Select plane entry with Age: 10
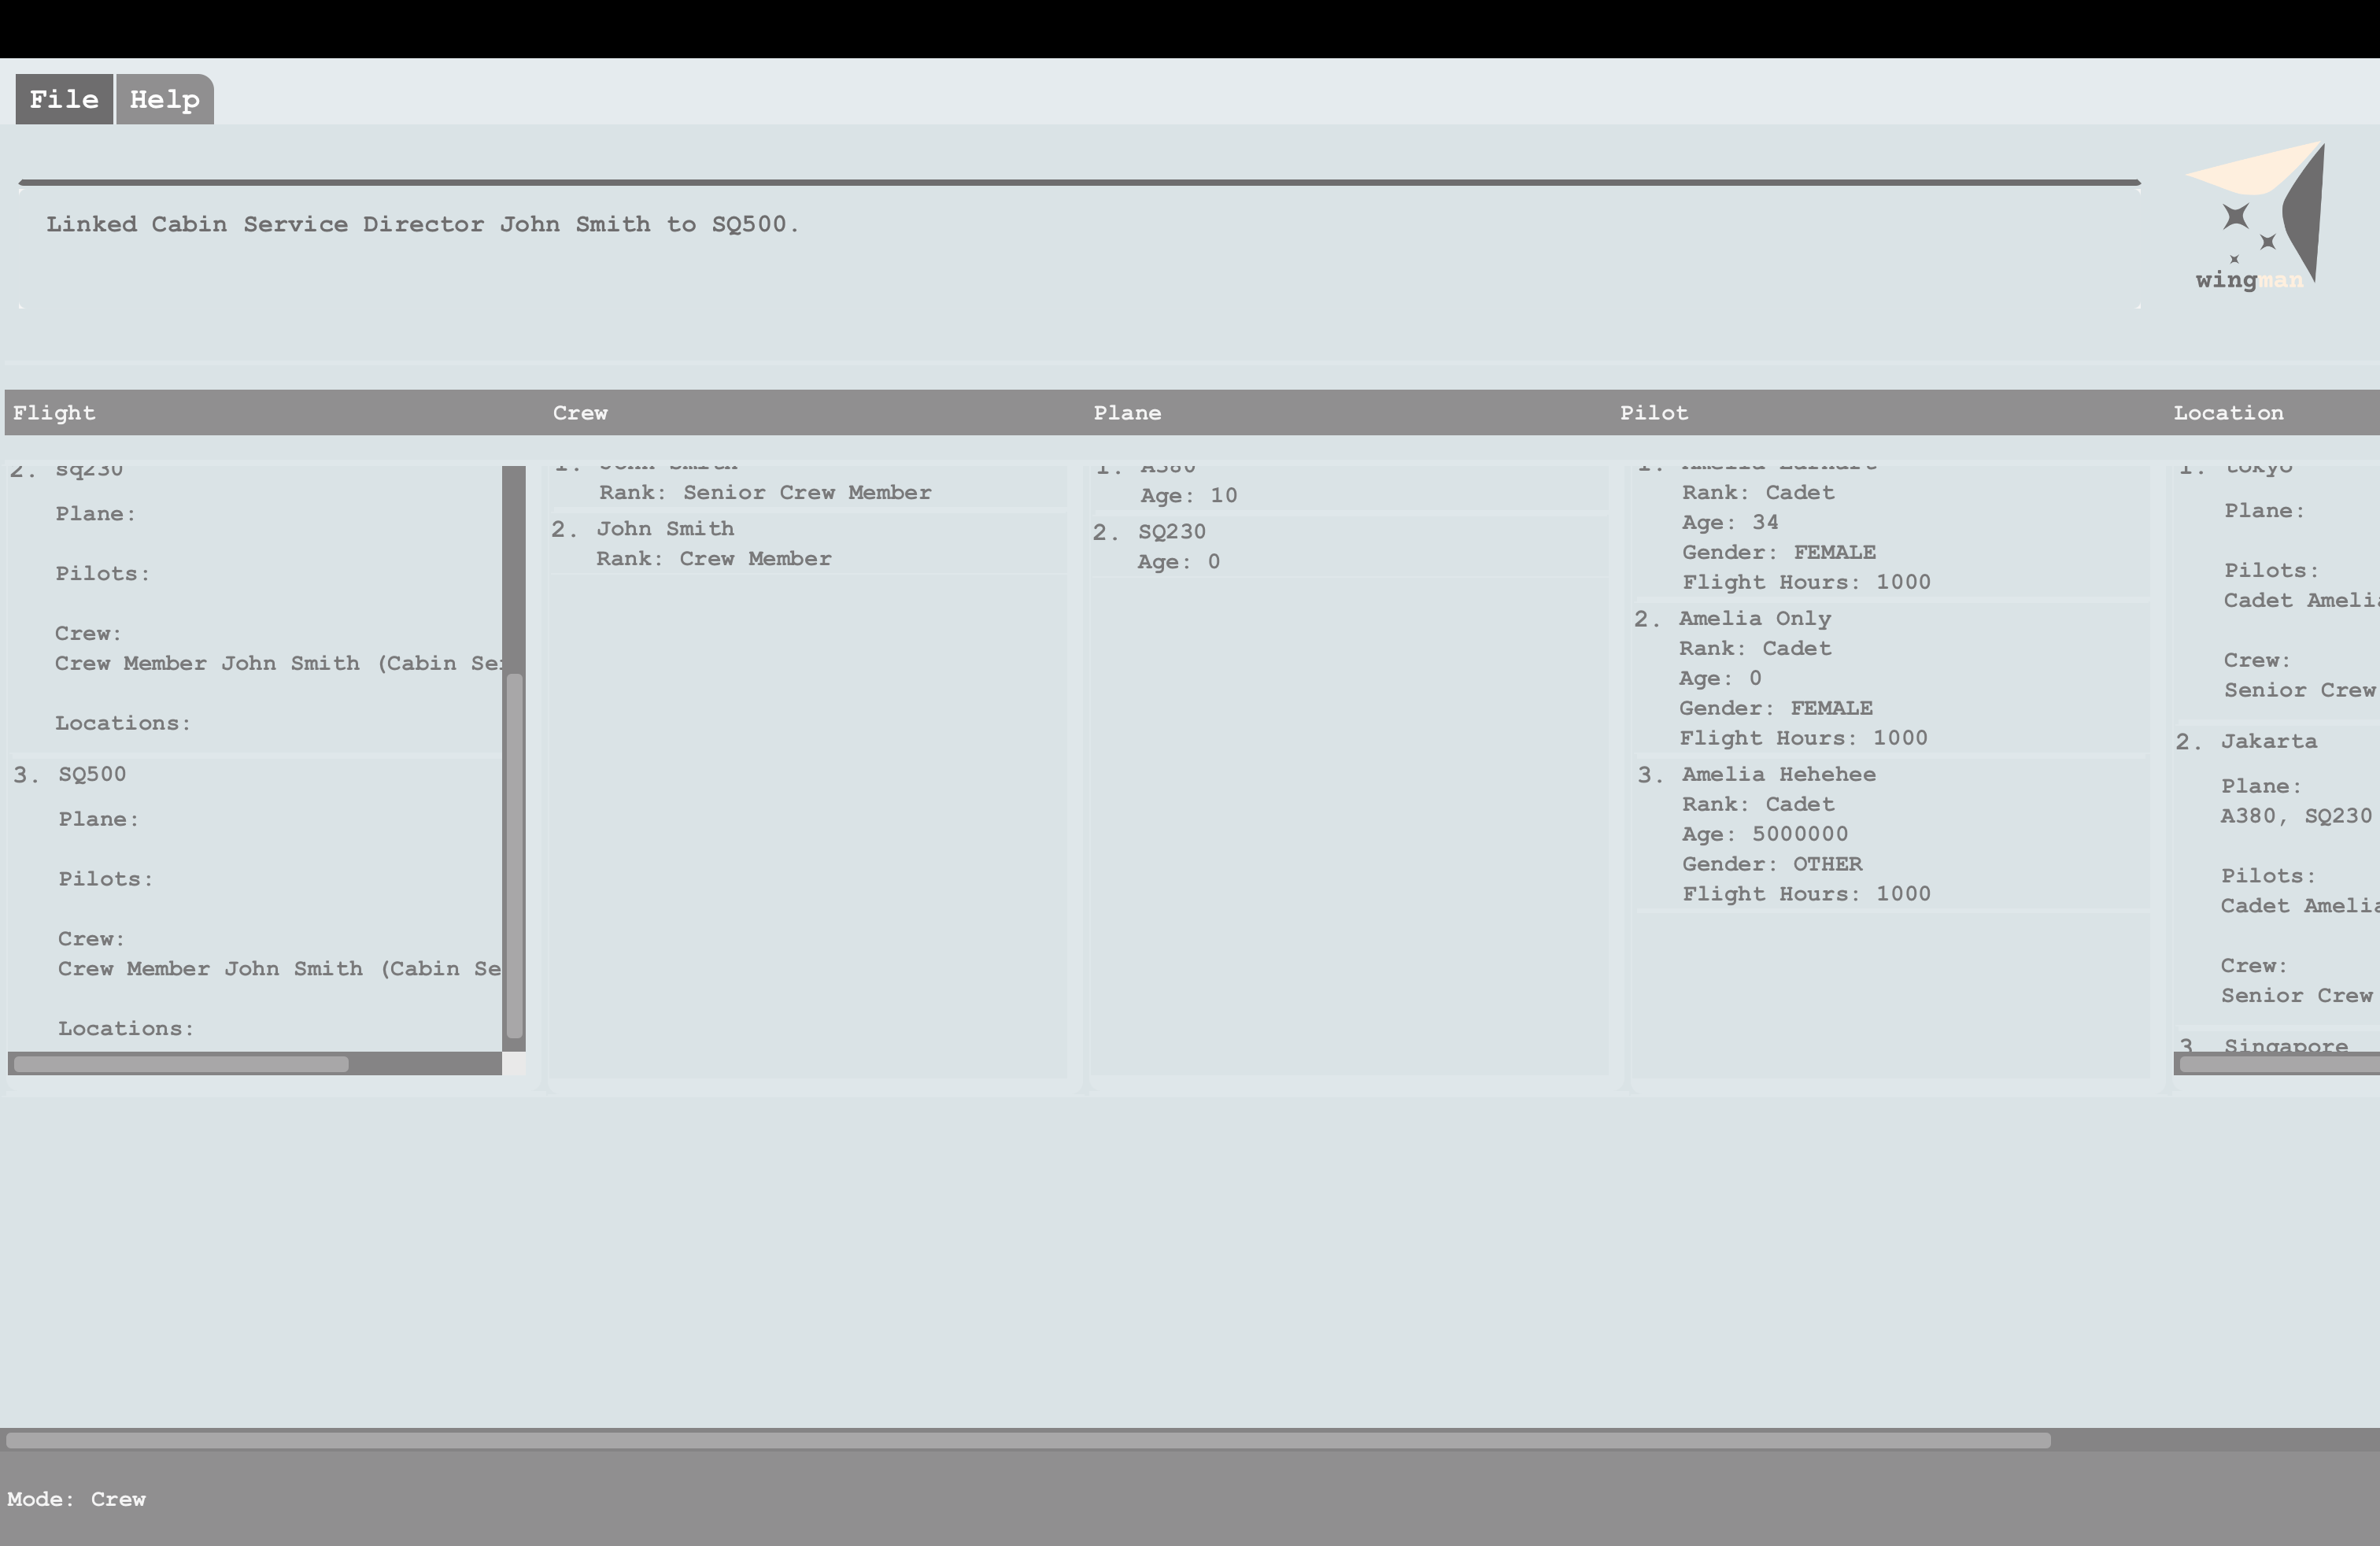This screenshot has width=2380, height=1546. (1350, 487)
